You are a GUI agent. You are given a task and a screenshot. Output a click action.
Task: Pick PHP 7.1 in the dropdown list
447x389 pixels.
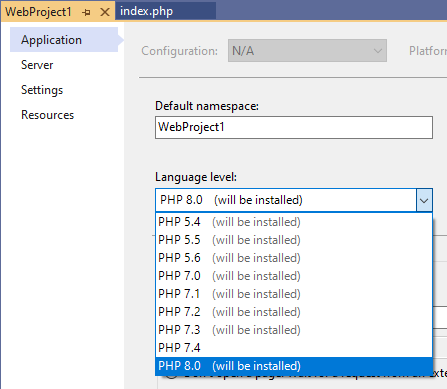[x=294, y=294]
